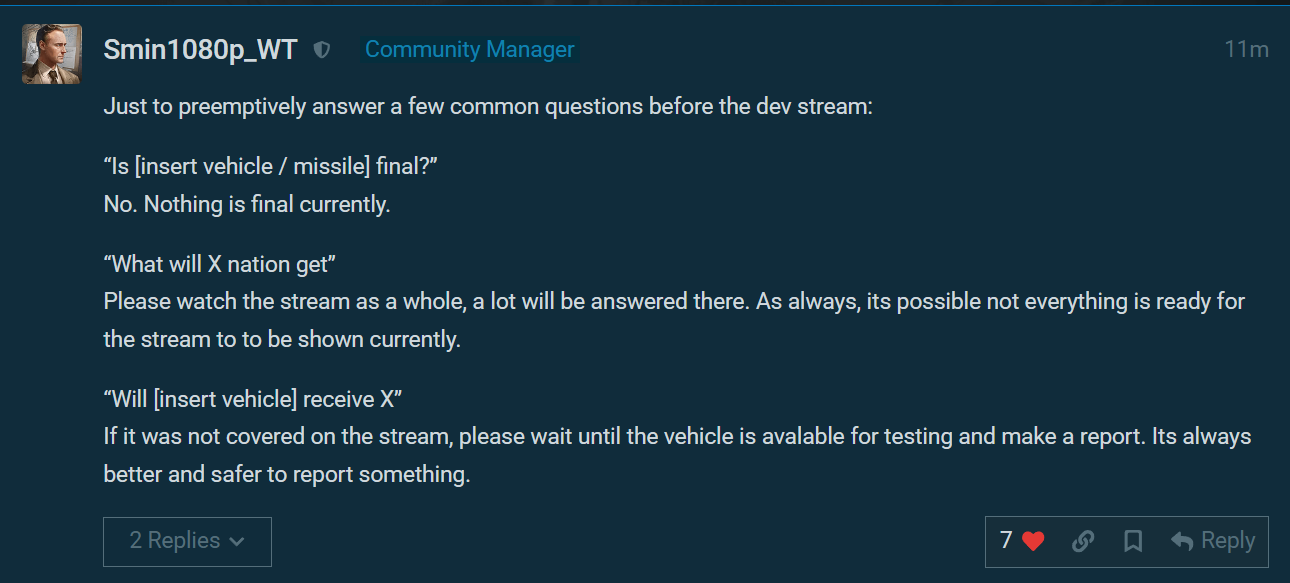Open the Smin1080p_WT username profile
The height and width of the screenshot is (583, 1290).
point(200,50)
